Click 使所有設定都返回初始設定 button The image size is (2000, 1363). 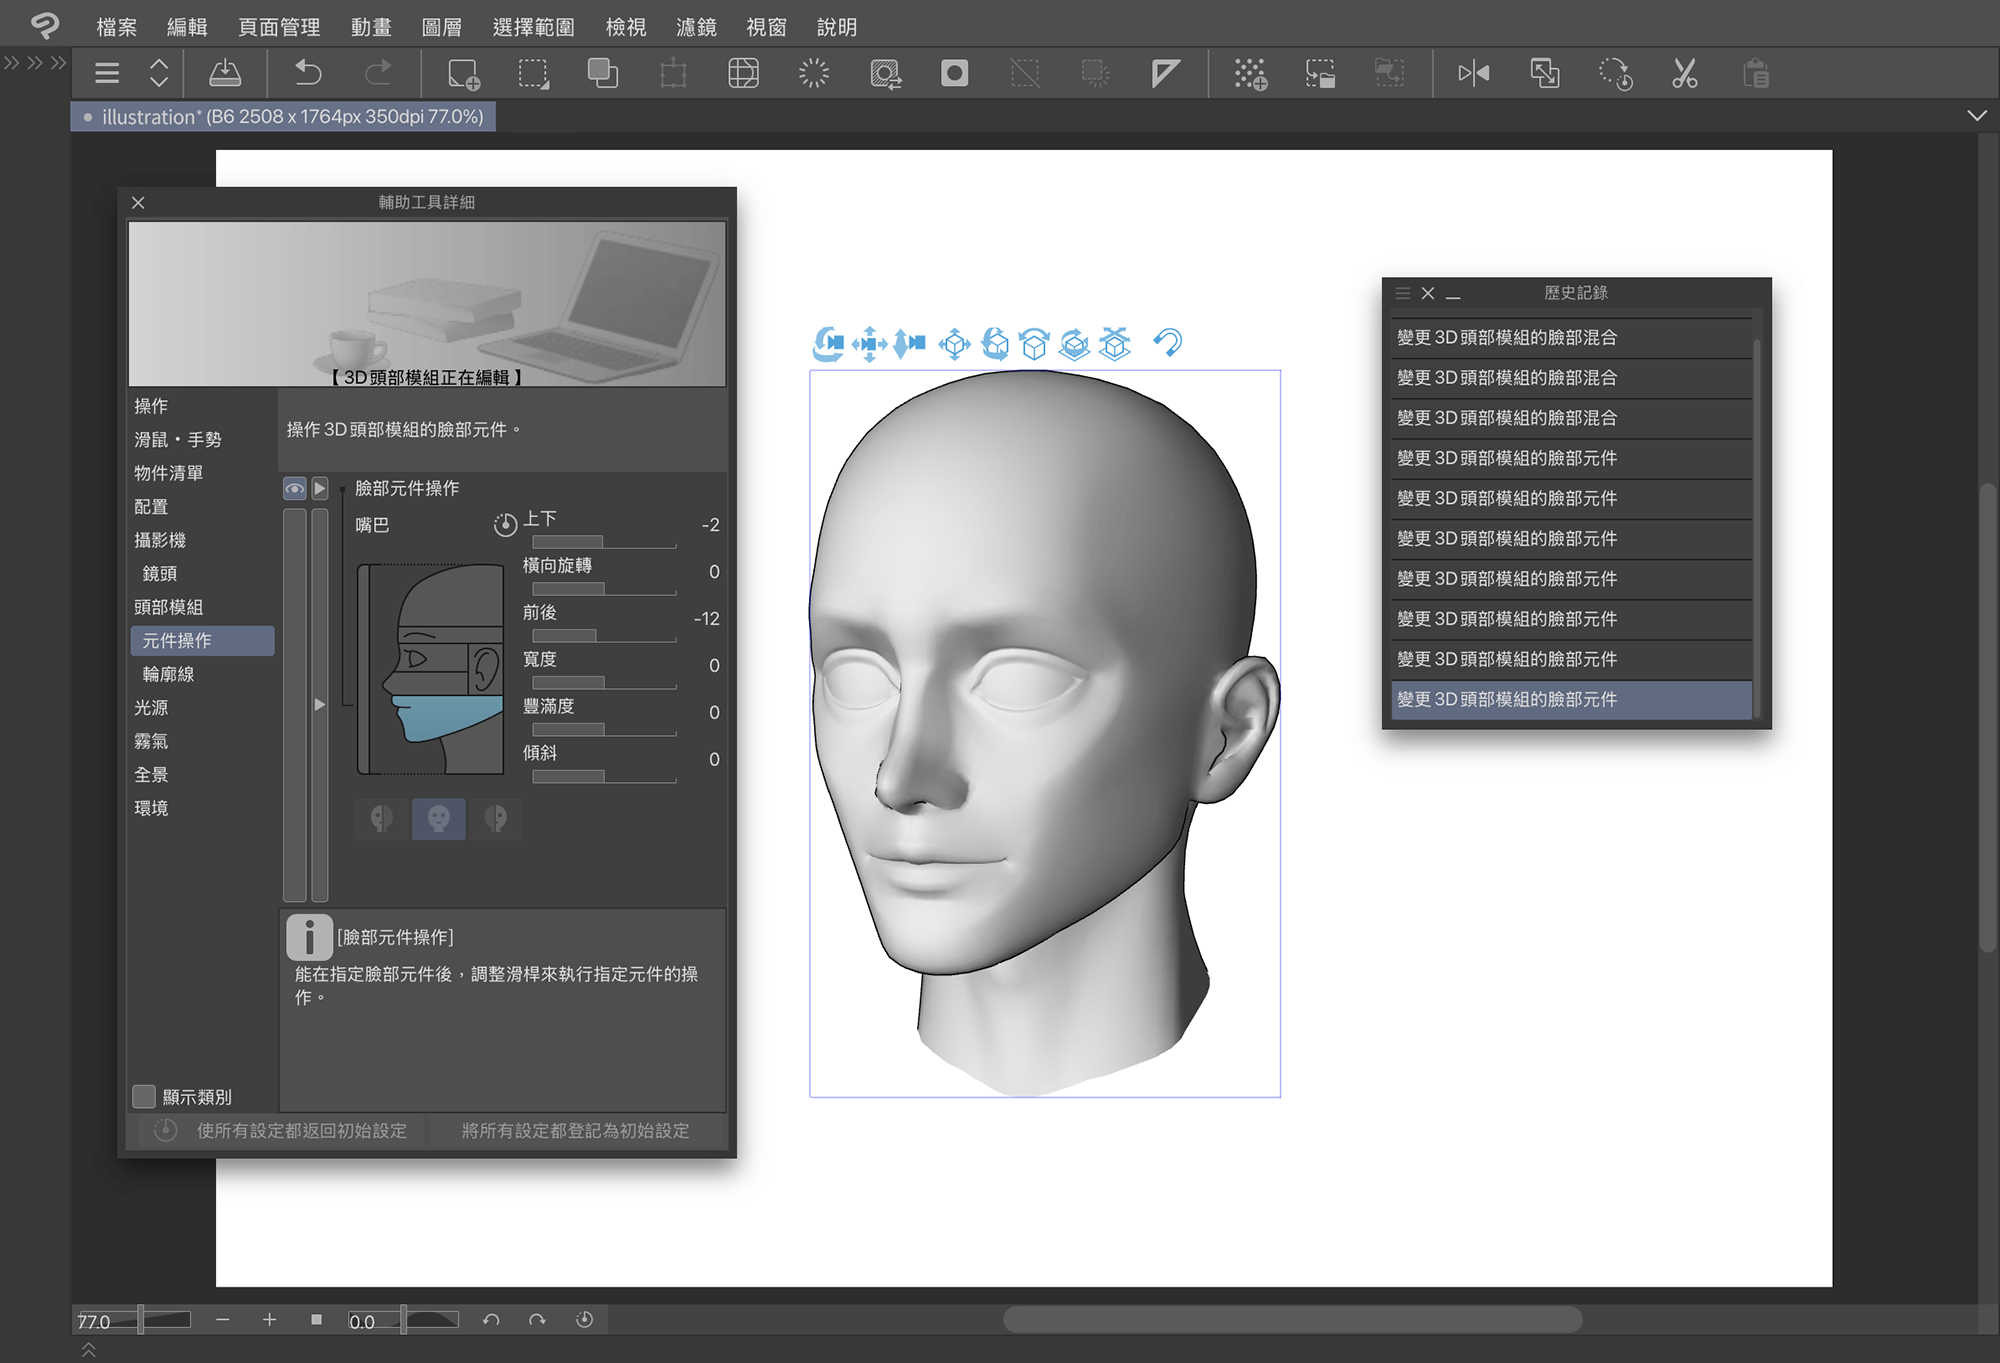point(281,1131)
